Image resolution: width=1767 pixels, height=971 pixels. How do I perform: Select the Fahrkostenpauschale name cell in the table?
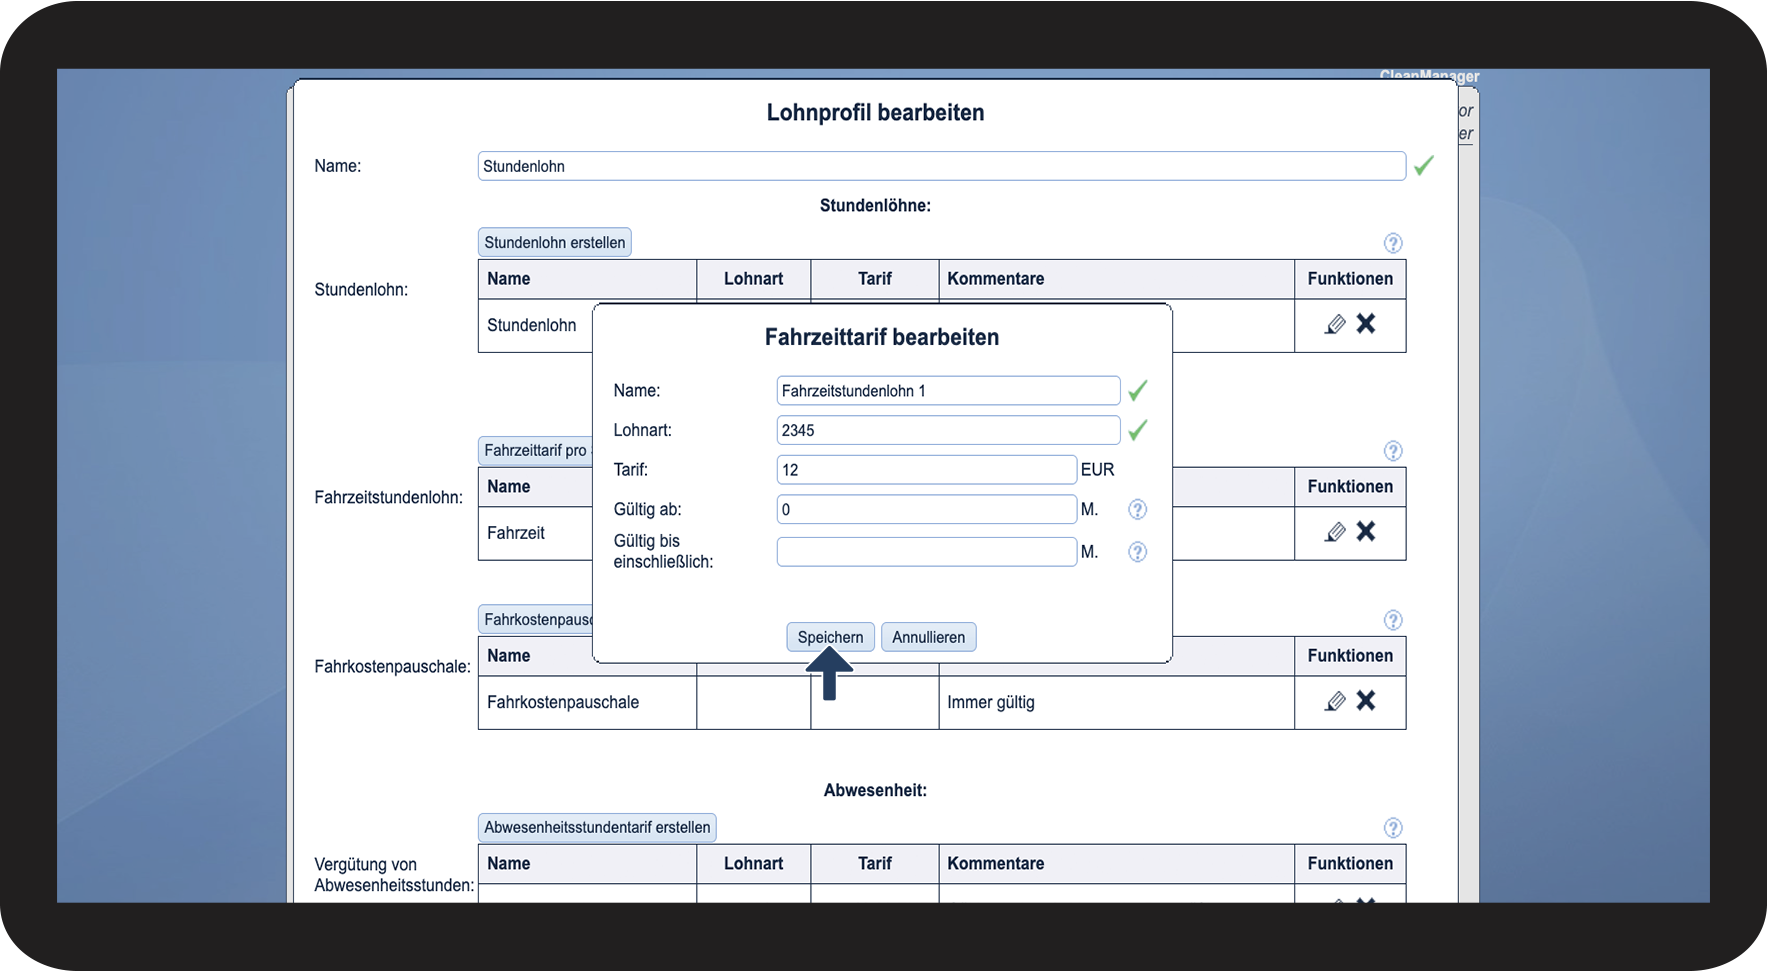[587, 702]
